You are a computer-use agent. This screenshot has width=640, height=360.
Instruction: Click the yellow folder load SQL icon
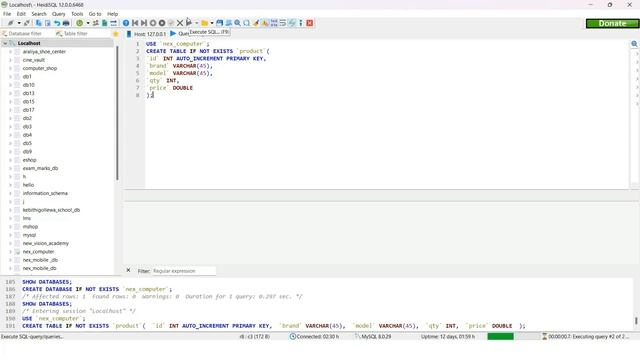204,23
